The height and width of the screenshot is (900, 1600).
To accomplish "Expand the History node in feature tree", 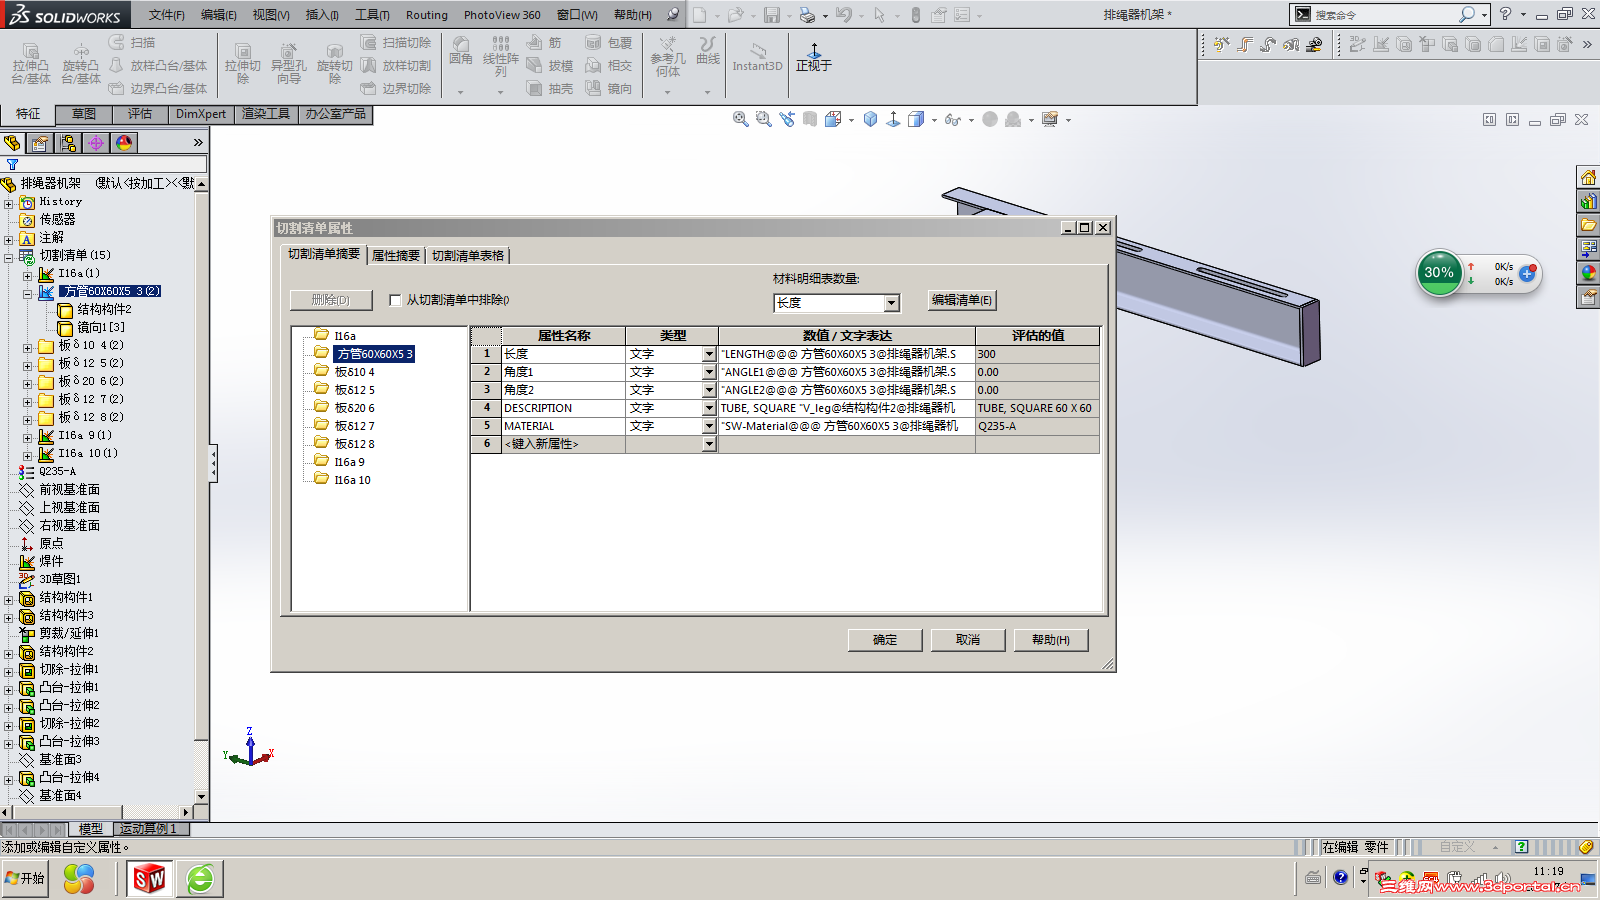I will click(9, 203).
